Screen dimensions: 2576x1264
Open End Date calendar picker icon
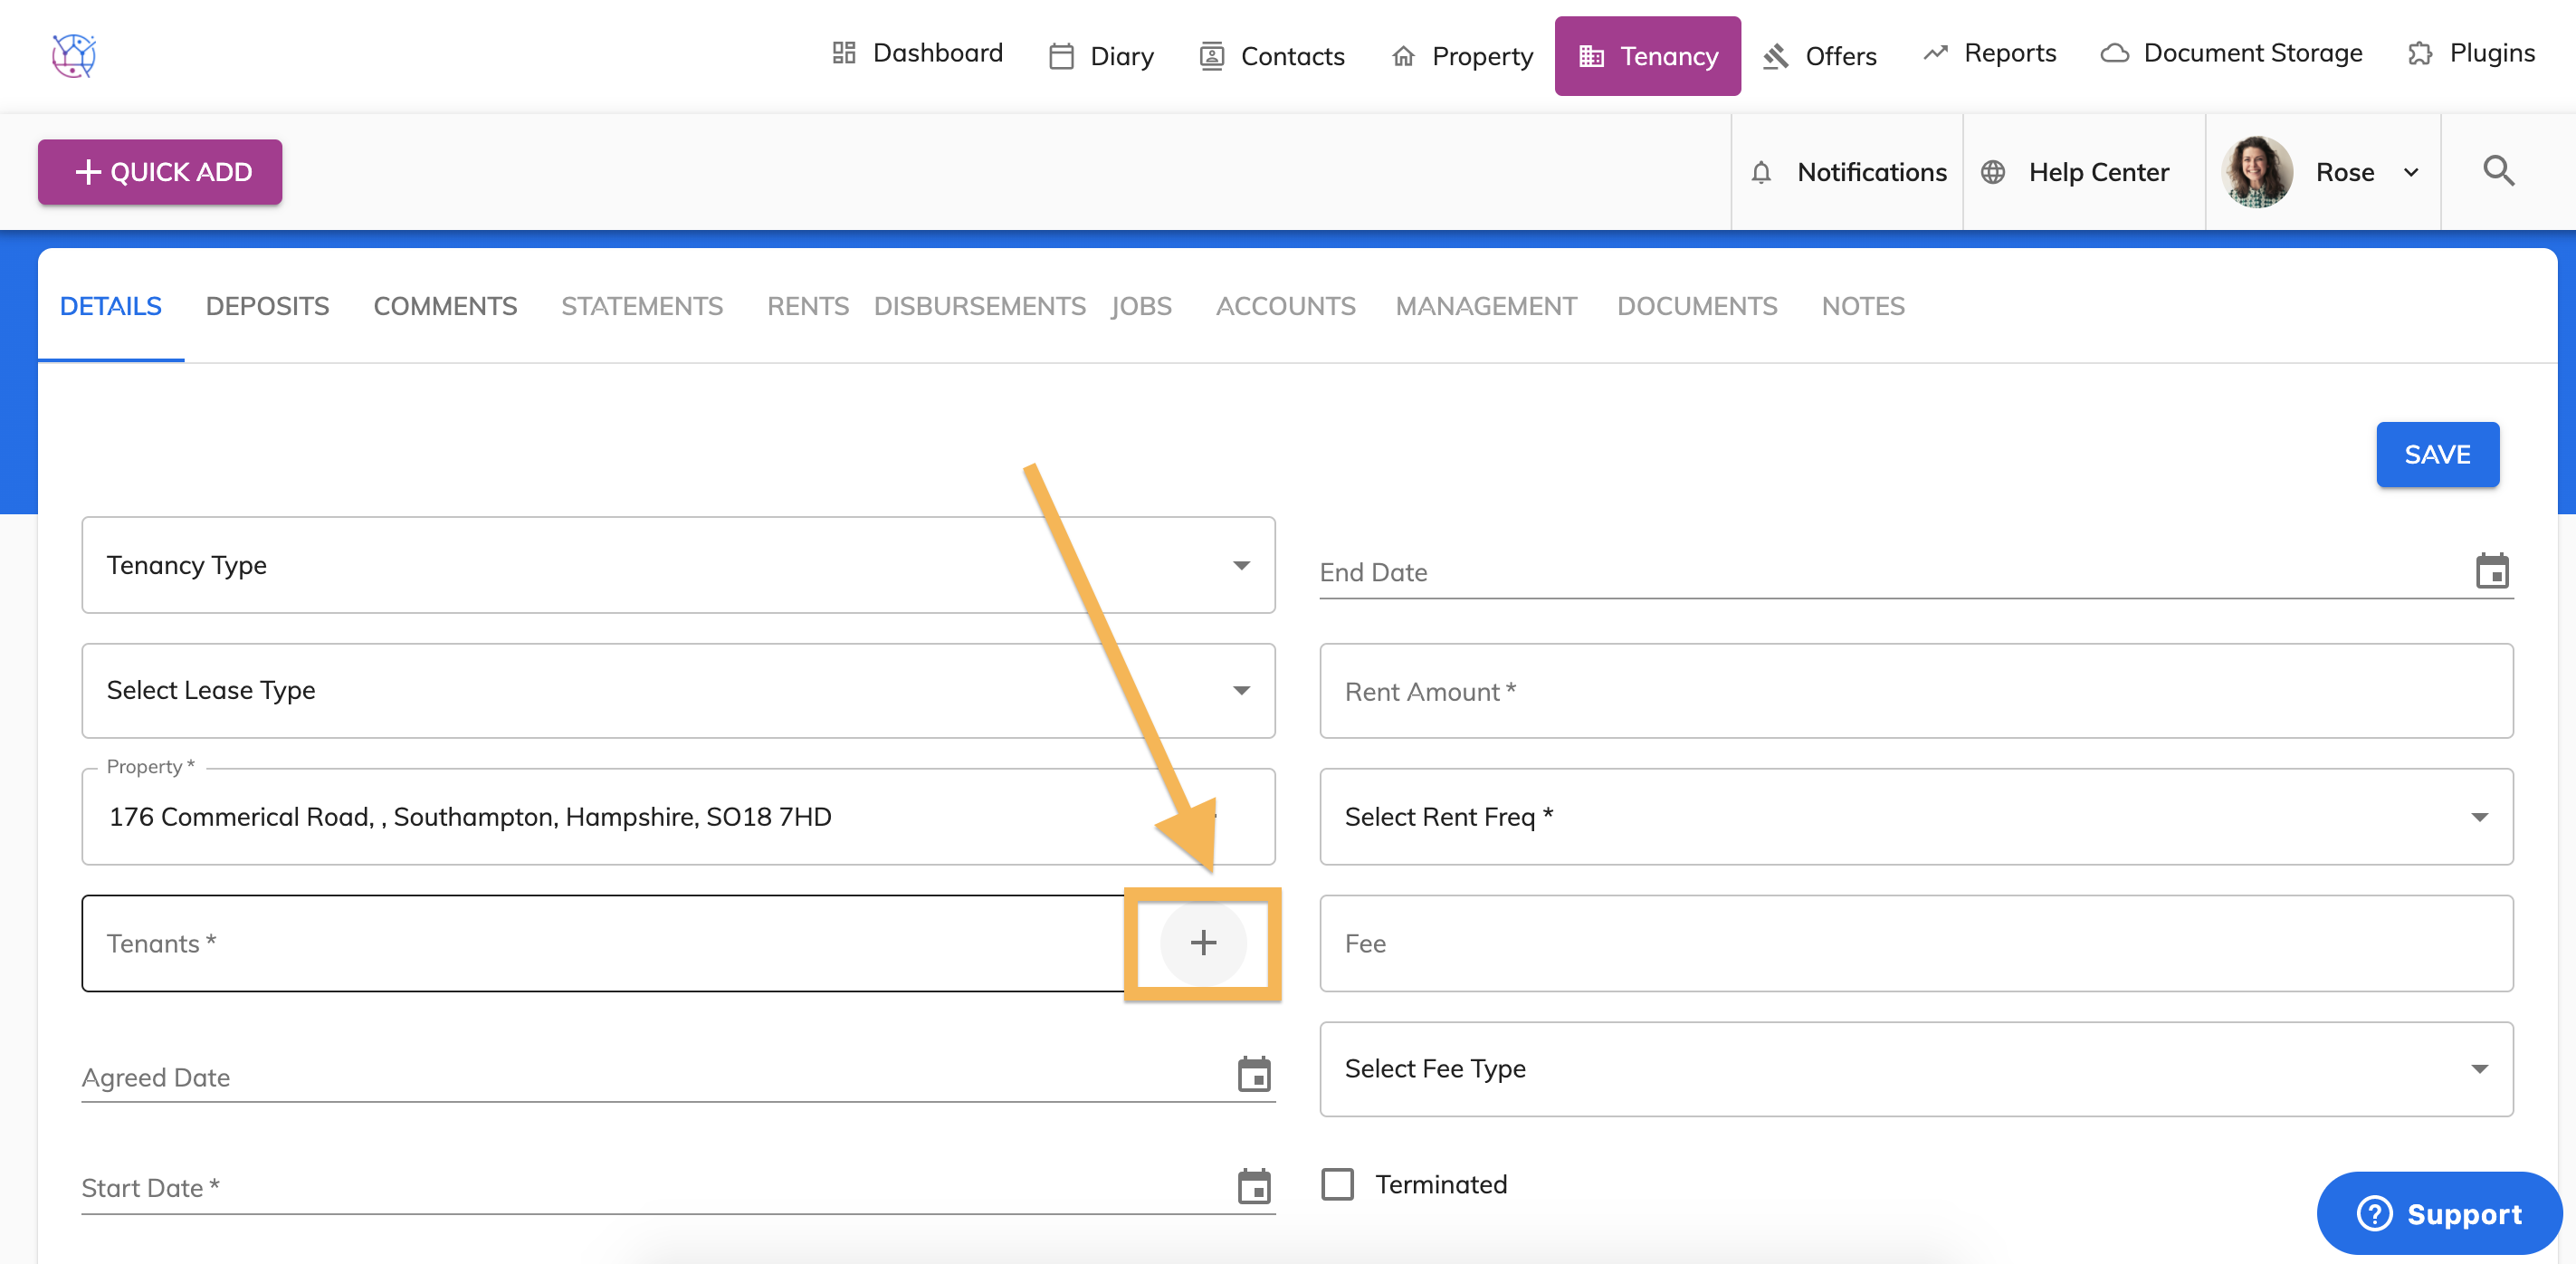(2491, 571)
